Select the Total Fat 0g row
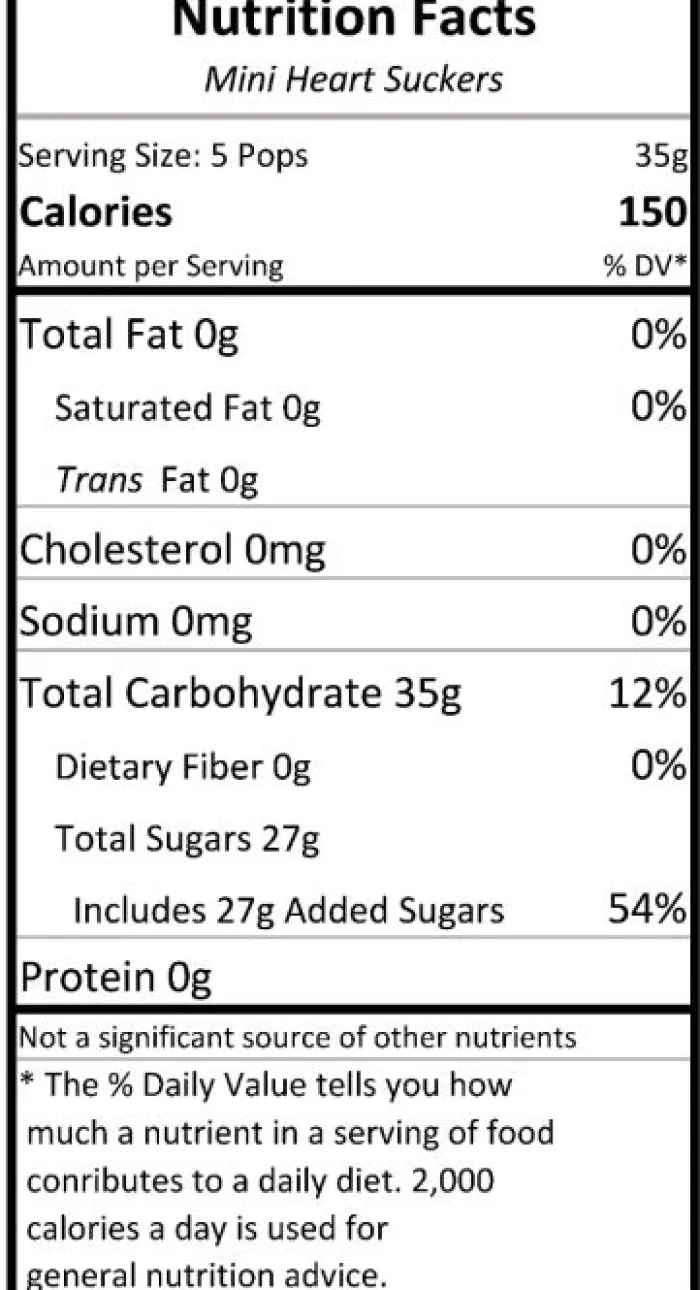This screenshot has height=1290, width=700. pos(353,334)
